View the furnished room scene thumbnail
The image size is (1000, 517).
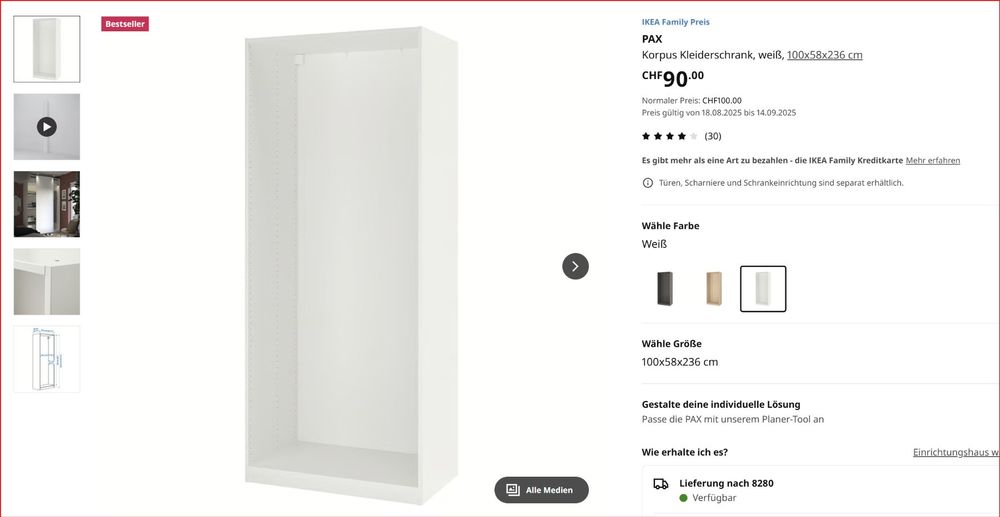coord(47,204)
